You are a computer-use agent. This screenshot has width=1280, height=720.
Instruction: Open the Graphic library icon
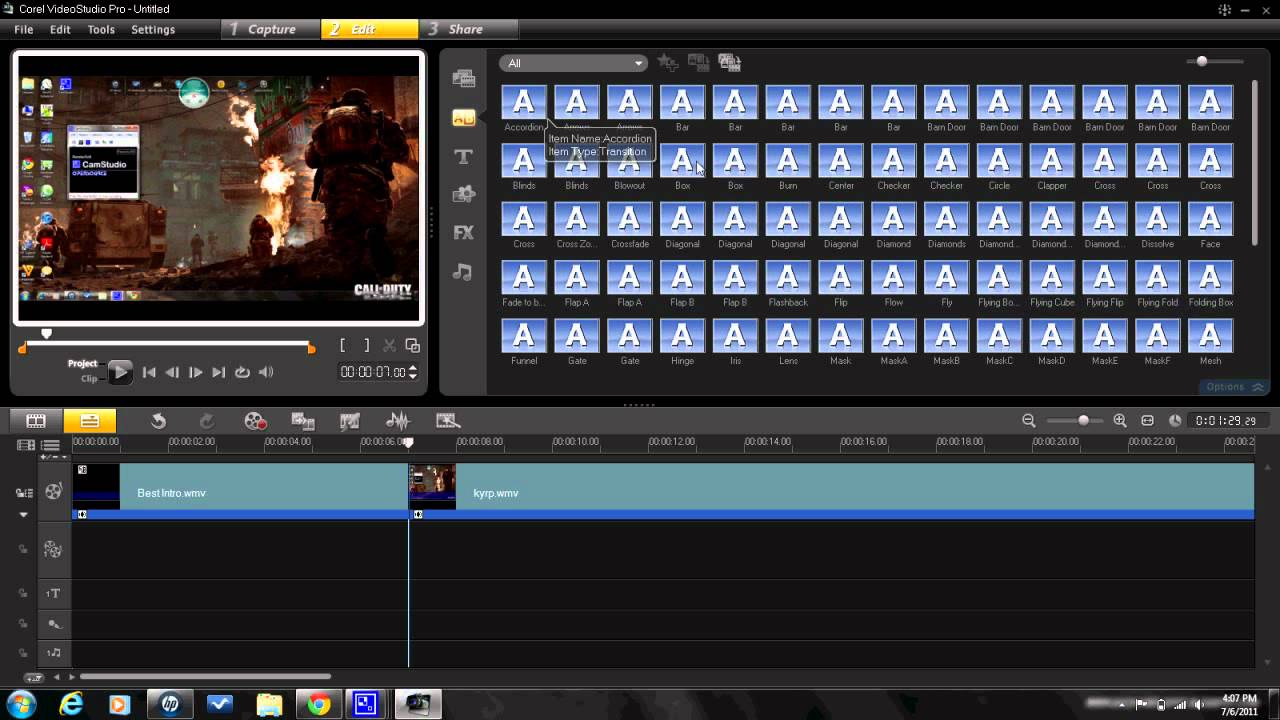pyautogui.click(x=463, y=194)
